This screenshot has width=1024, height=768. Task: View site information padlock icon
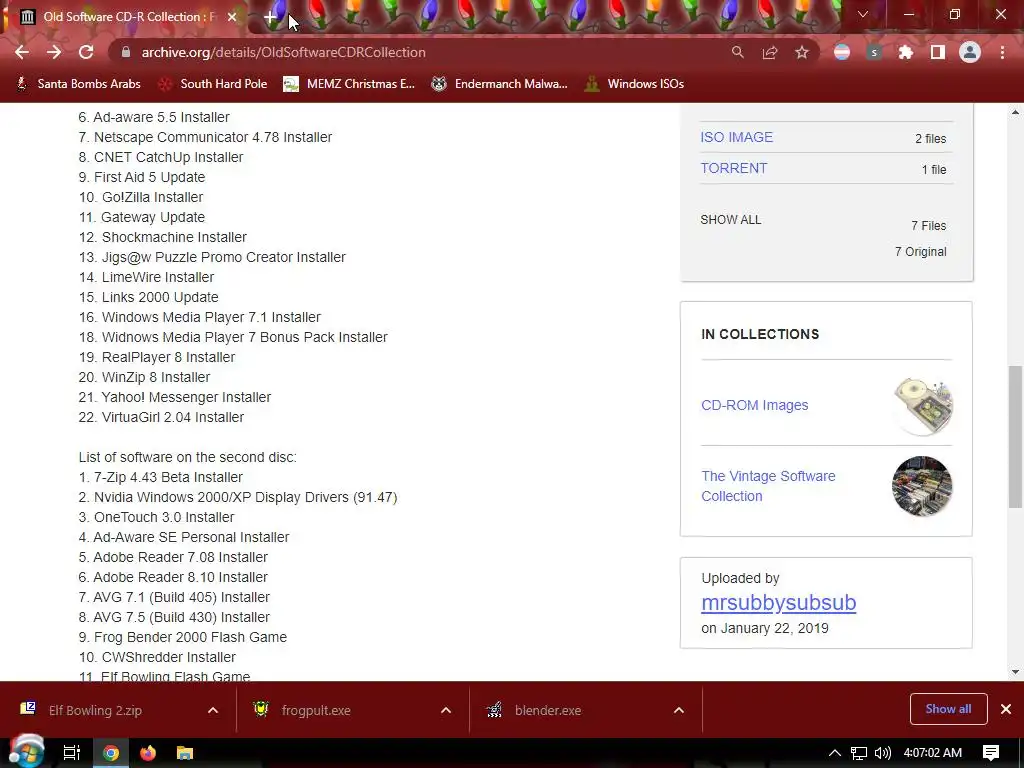tap(126, 52)
